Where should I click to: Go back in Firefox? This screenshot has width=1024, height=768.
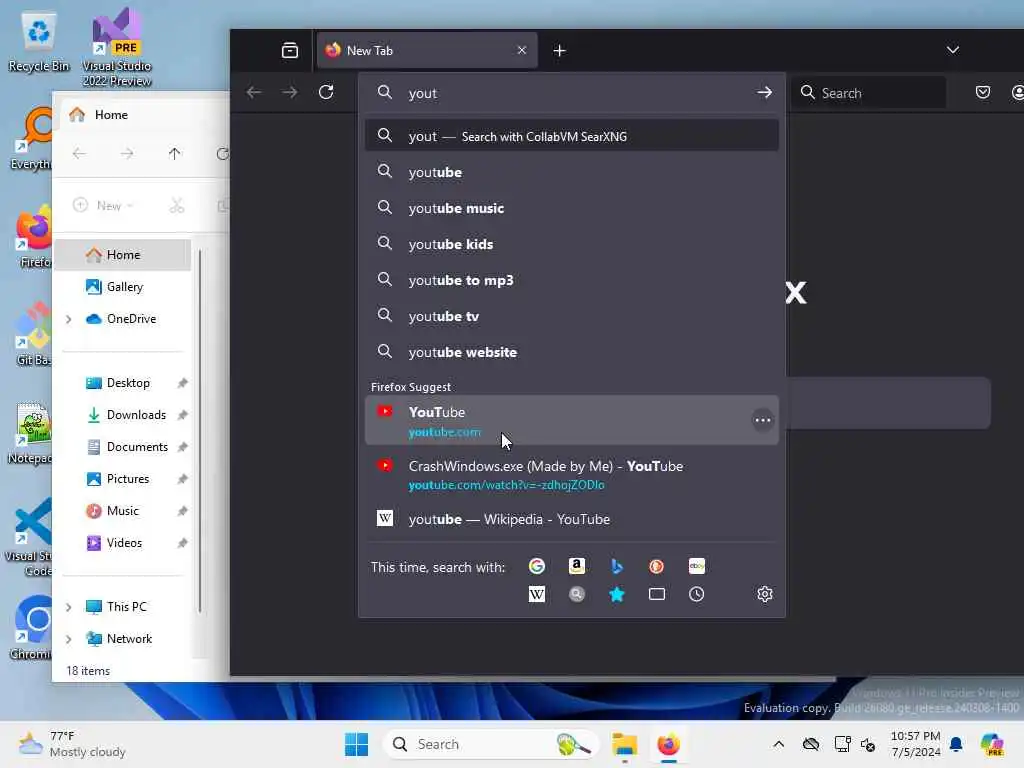click(x=254, y=92)
